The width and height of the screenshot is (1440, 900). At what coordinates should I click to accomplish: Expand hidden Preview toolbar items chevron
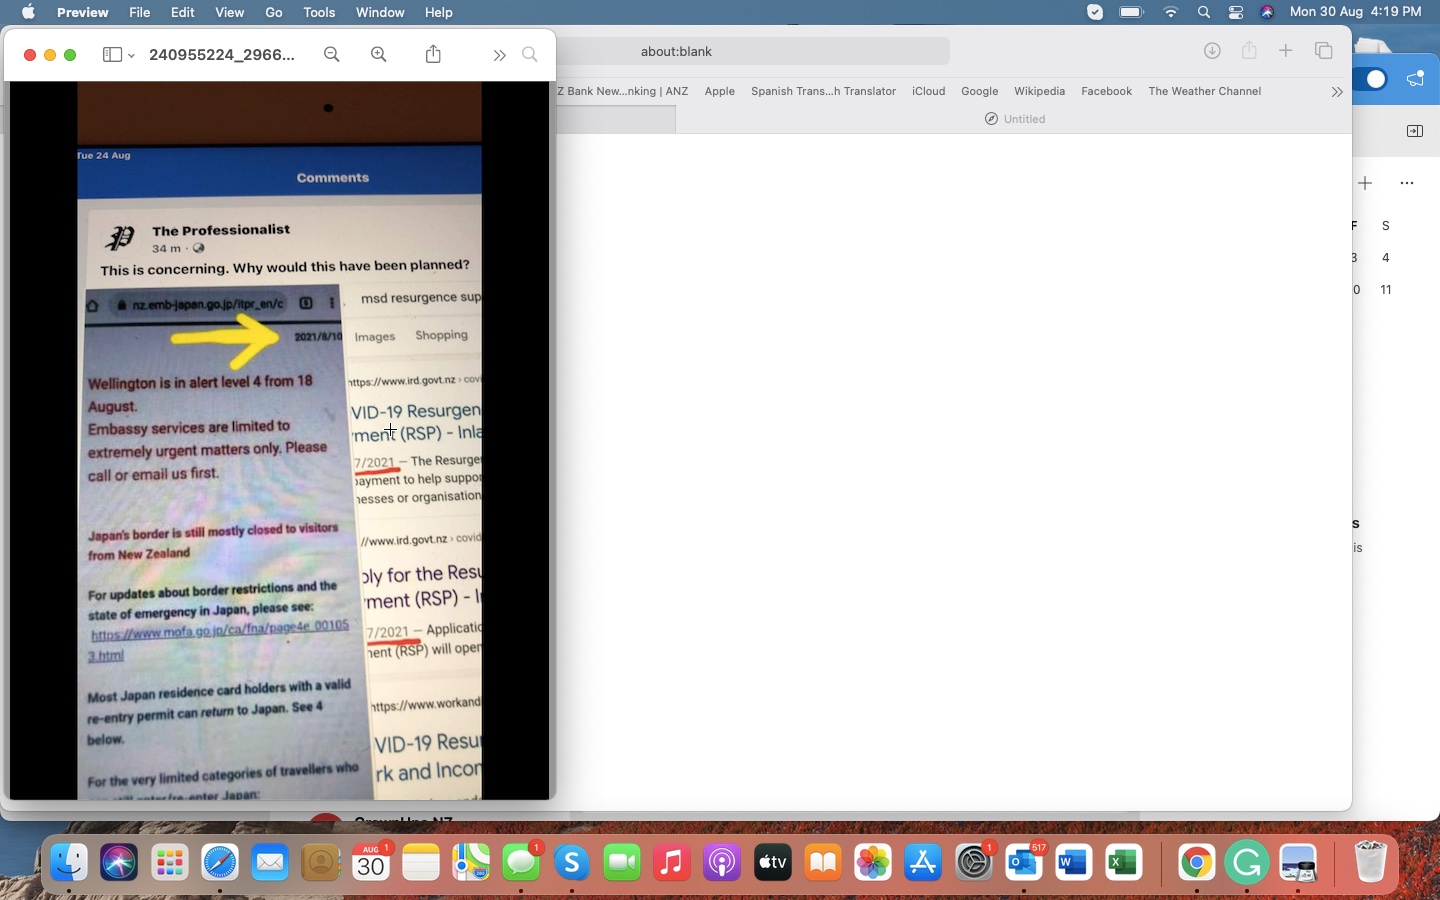point(499,55)
